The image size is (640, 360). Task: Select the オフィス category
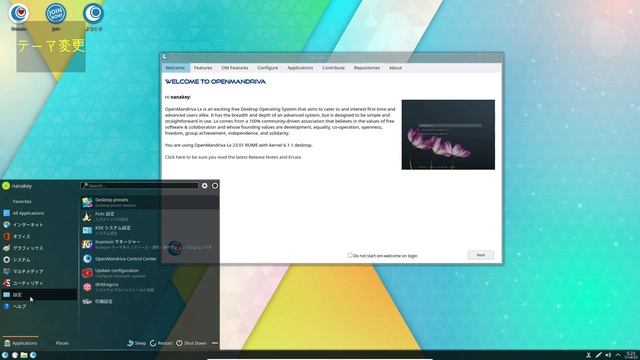39,236
